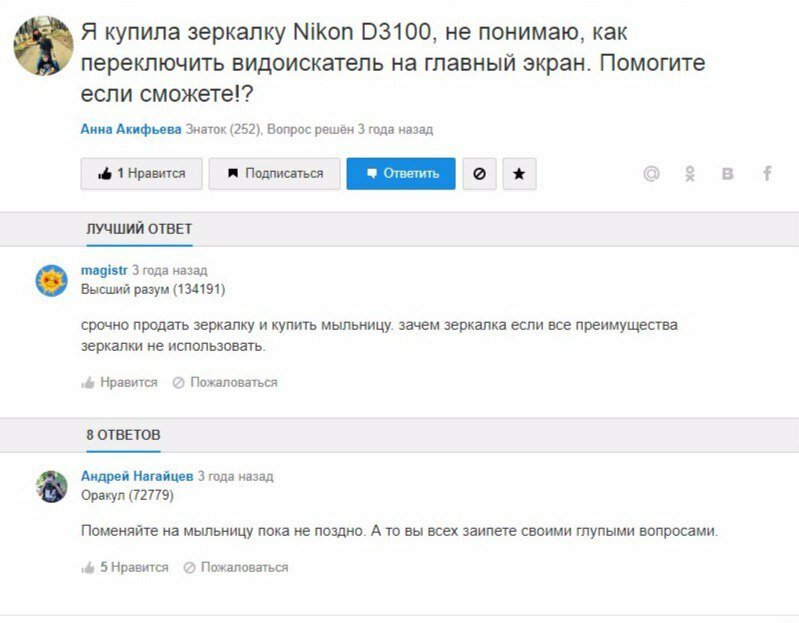Click magistr's round avatar image
This screenshot has height=623, width=799.
[x=51, y=281]
